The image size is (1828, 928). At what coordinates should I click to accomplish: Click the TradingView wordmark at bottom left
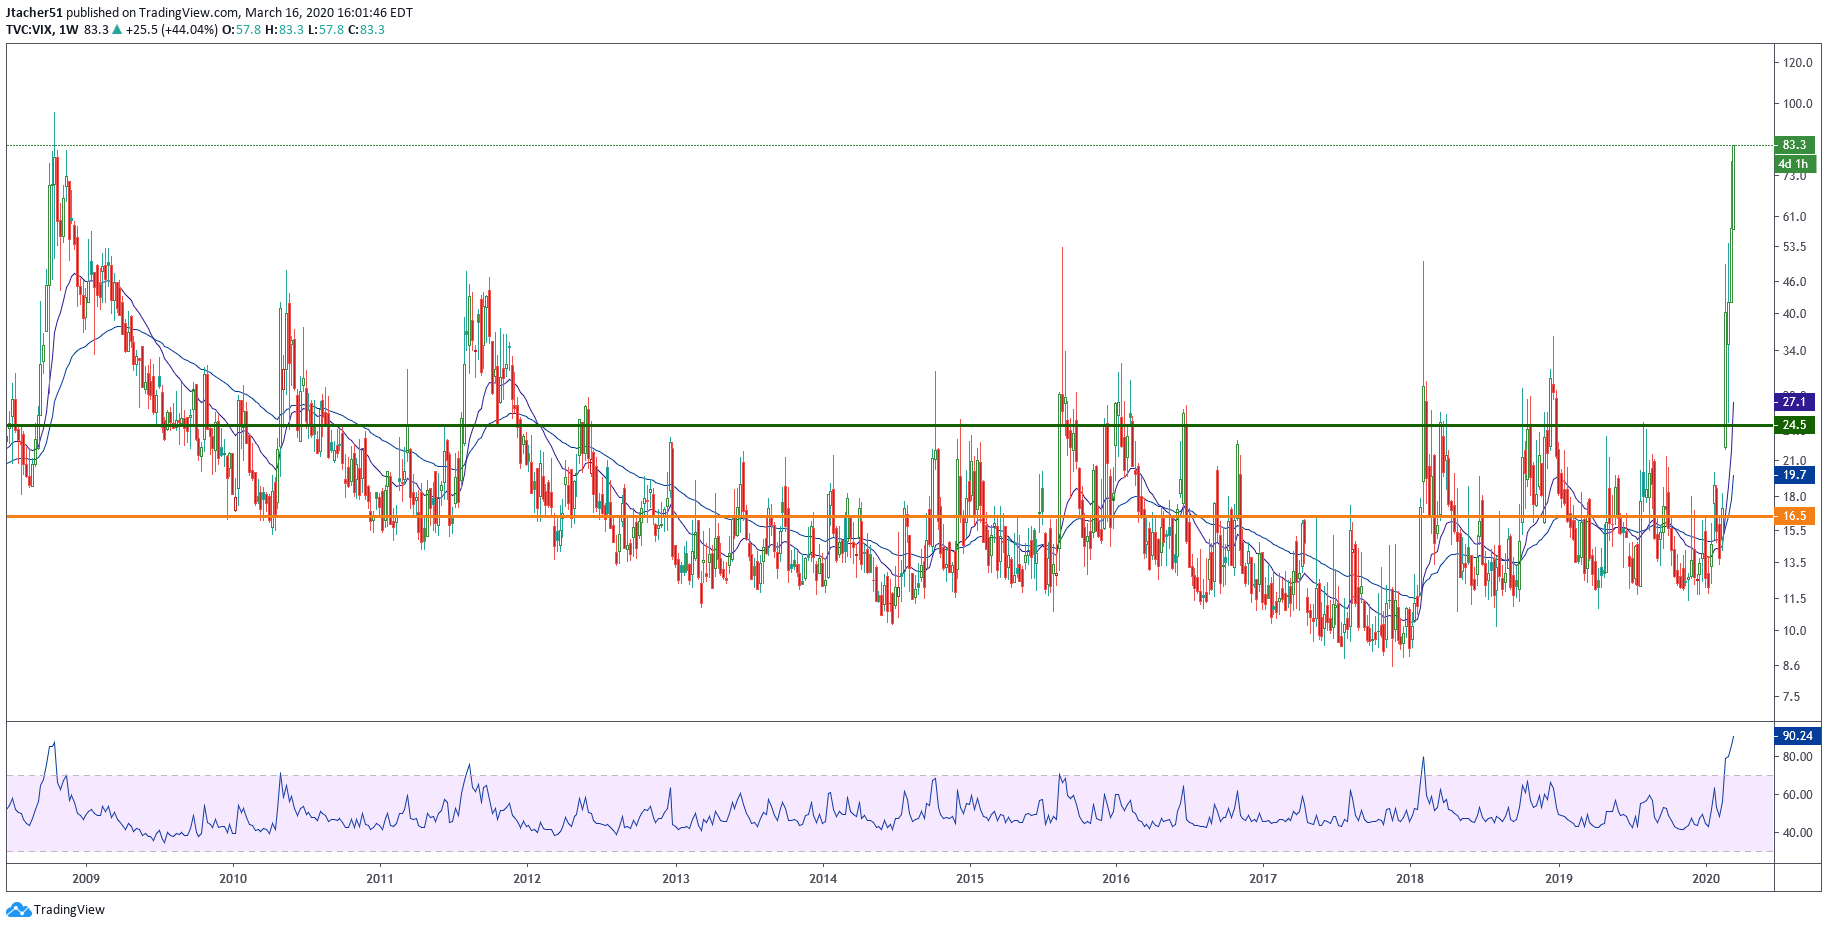[x=69, y=910]
